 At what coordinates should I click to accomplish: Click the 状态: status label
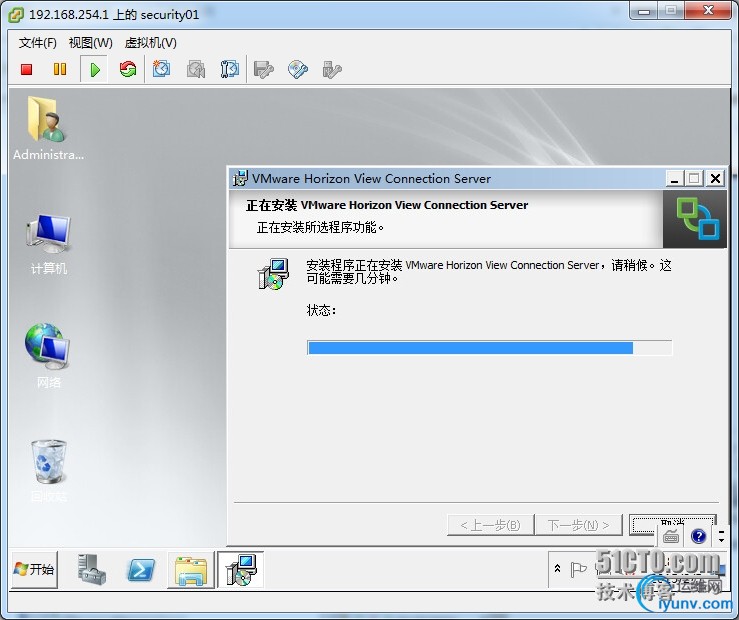tap(321, 310)
